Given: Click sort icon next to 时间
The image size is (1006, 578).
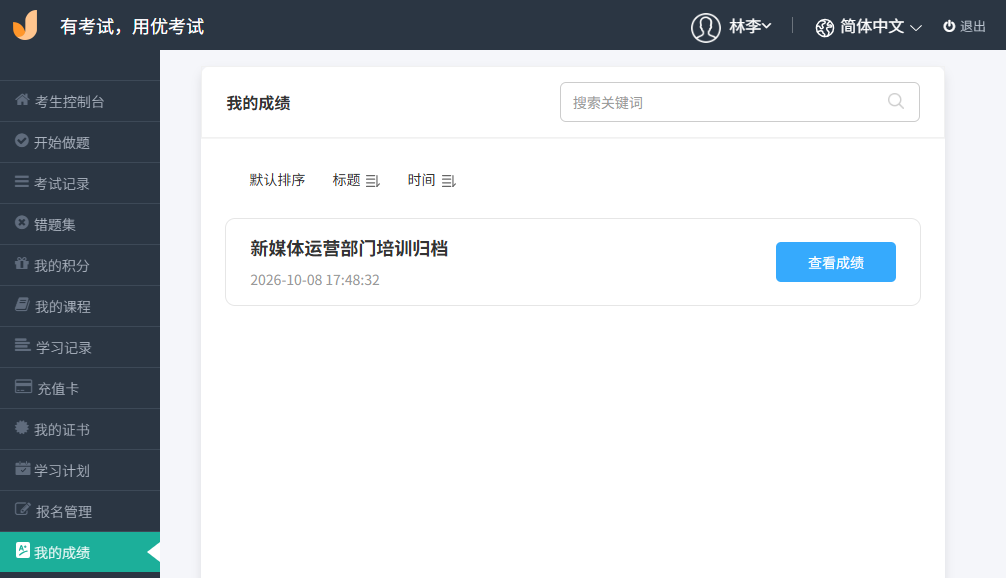Looking at the screenshot, I should [448, 182].
